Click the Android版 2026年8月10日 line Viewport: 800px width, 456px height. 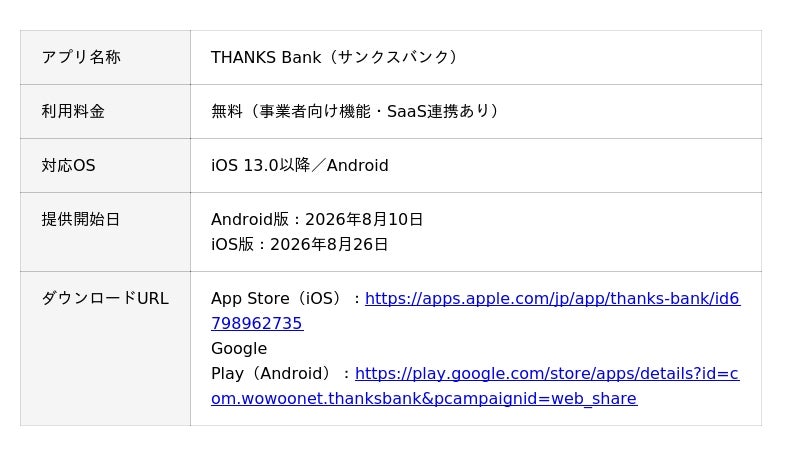click(x=317, y=219)
